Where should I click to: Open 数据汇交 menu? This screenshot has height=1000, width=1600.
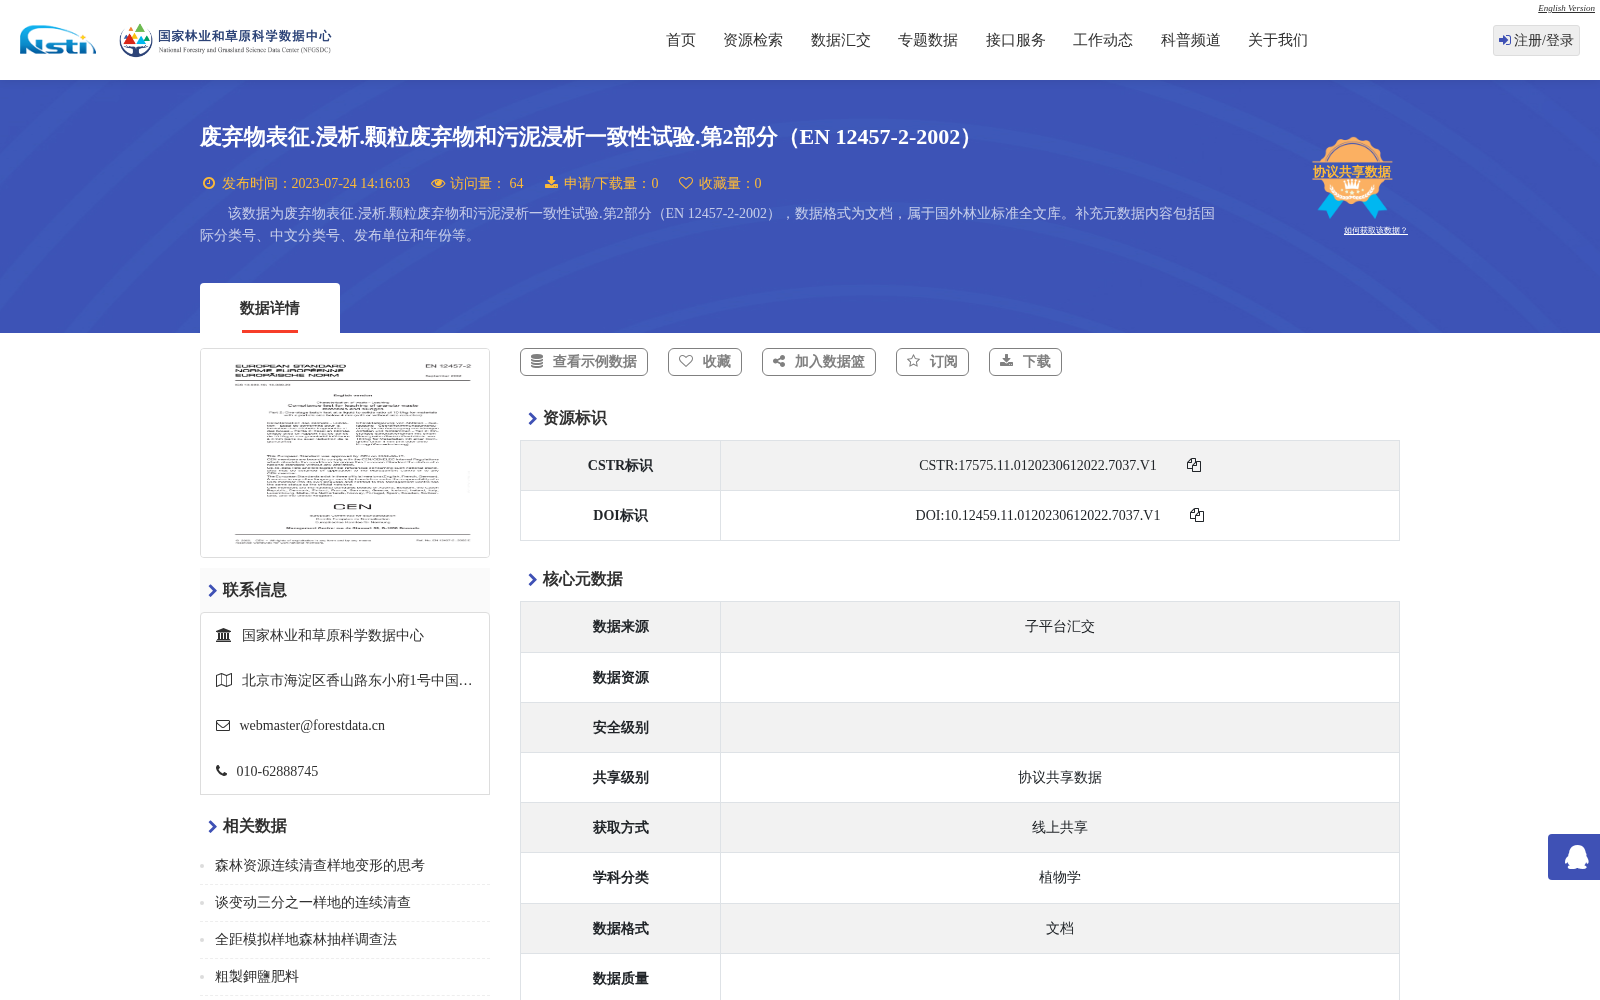[841, 40]
